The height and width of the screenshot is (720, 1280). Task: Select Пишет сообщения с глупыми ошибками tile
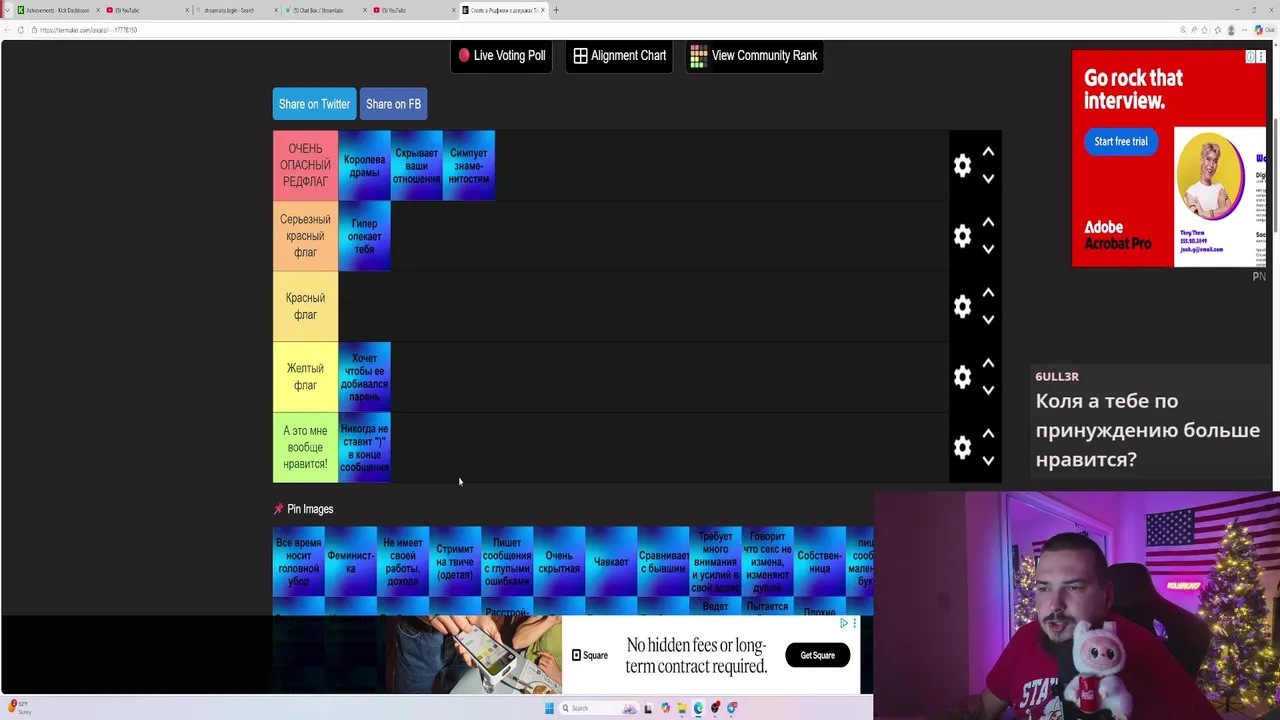click(x=507, y=561)
